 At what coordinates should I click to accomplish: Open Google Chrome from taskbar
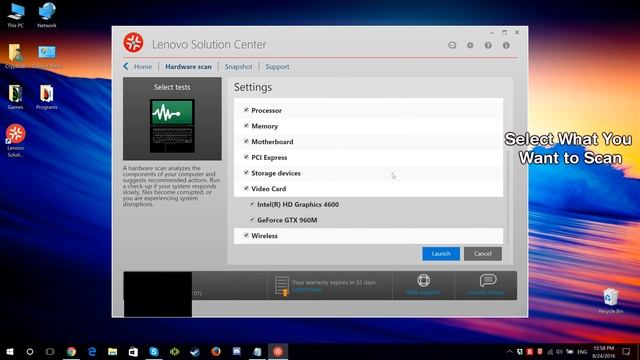tap(71, 351)
